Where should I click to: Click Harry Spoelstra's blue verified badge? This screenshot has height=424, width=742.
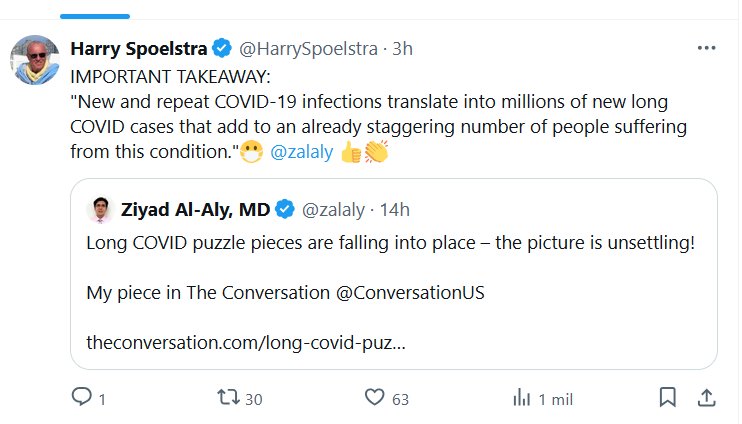coord(221,48)
